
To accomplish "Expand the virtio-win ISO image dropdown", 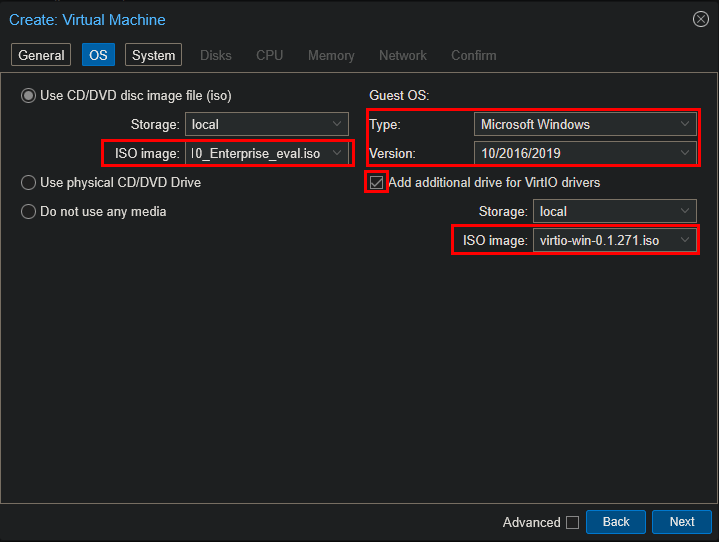I will (685, 241).
